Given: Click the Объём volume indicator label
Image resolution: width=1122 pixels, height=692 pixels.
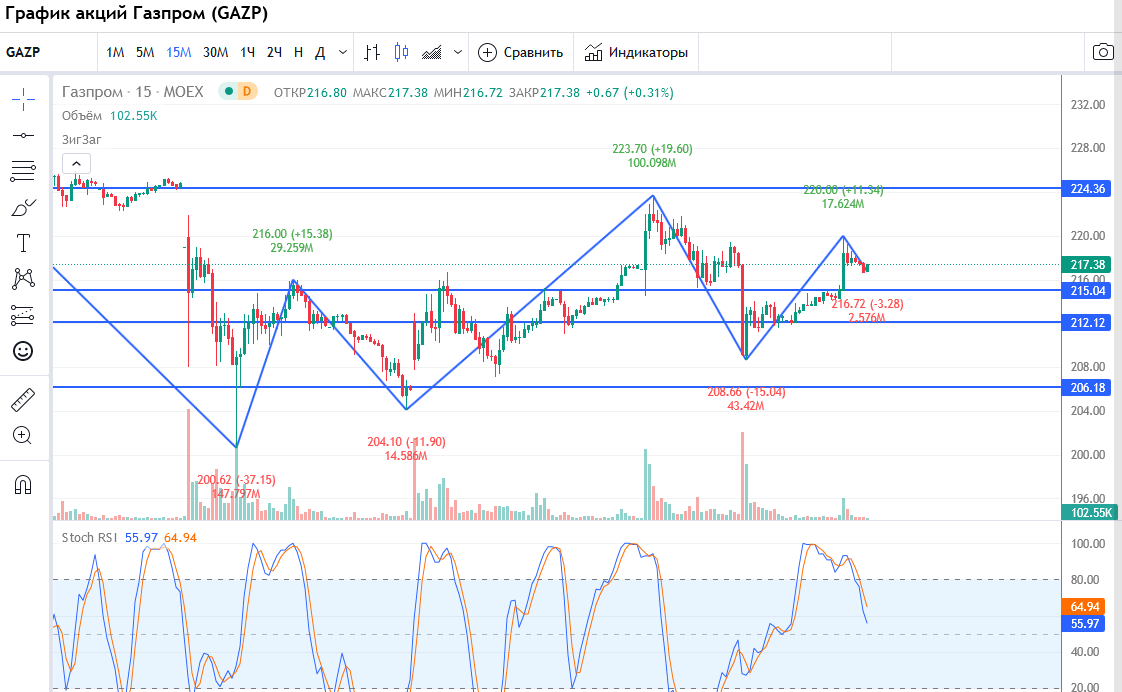Looking at the screenshot, I should (x=82, y=116).
